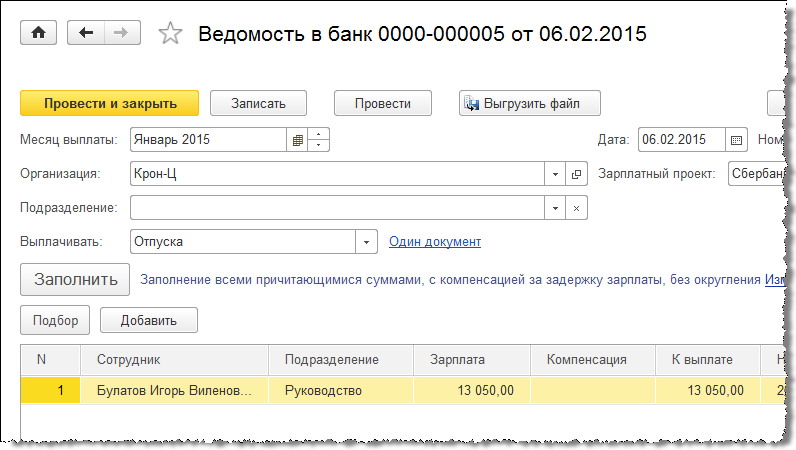The height and width of the screenshot is (450, 796).
Task: Expand the Организация dropdown list
Action: (555, 174)
